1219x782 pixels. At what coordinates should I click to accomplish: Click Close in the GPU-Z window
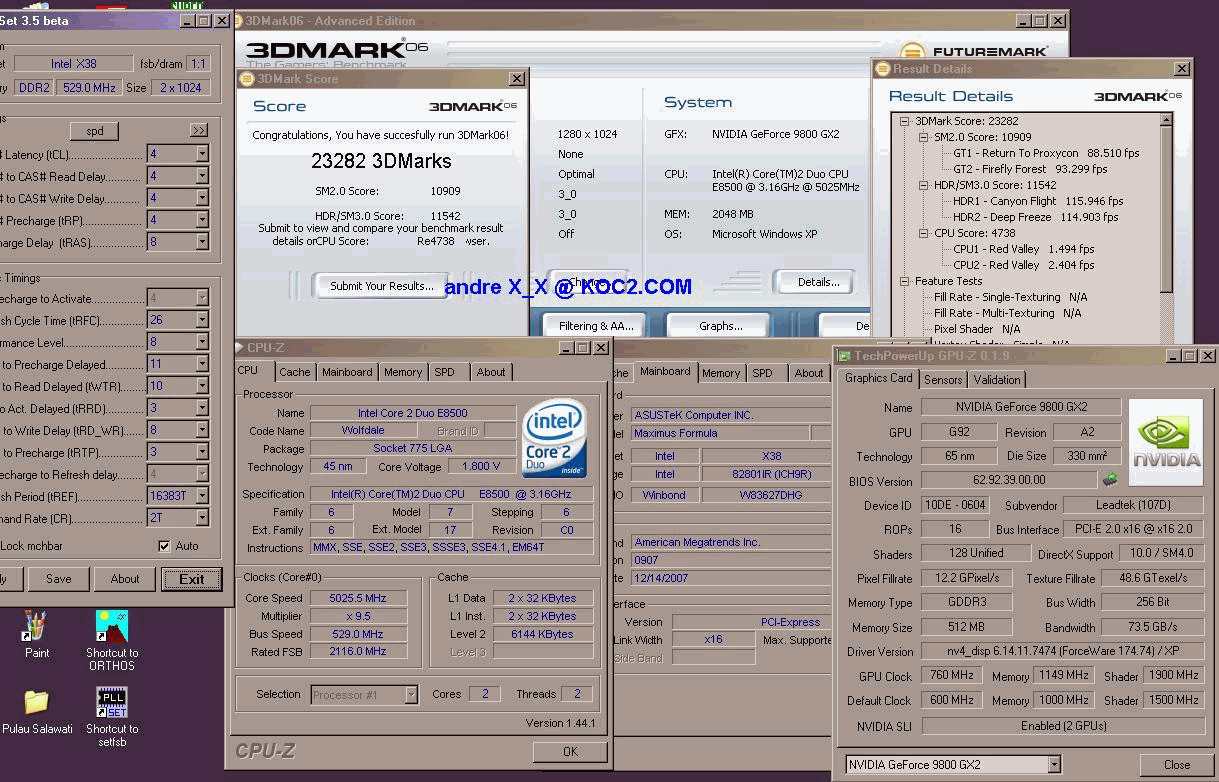click(x=1177, y=764)
